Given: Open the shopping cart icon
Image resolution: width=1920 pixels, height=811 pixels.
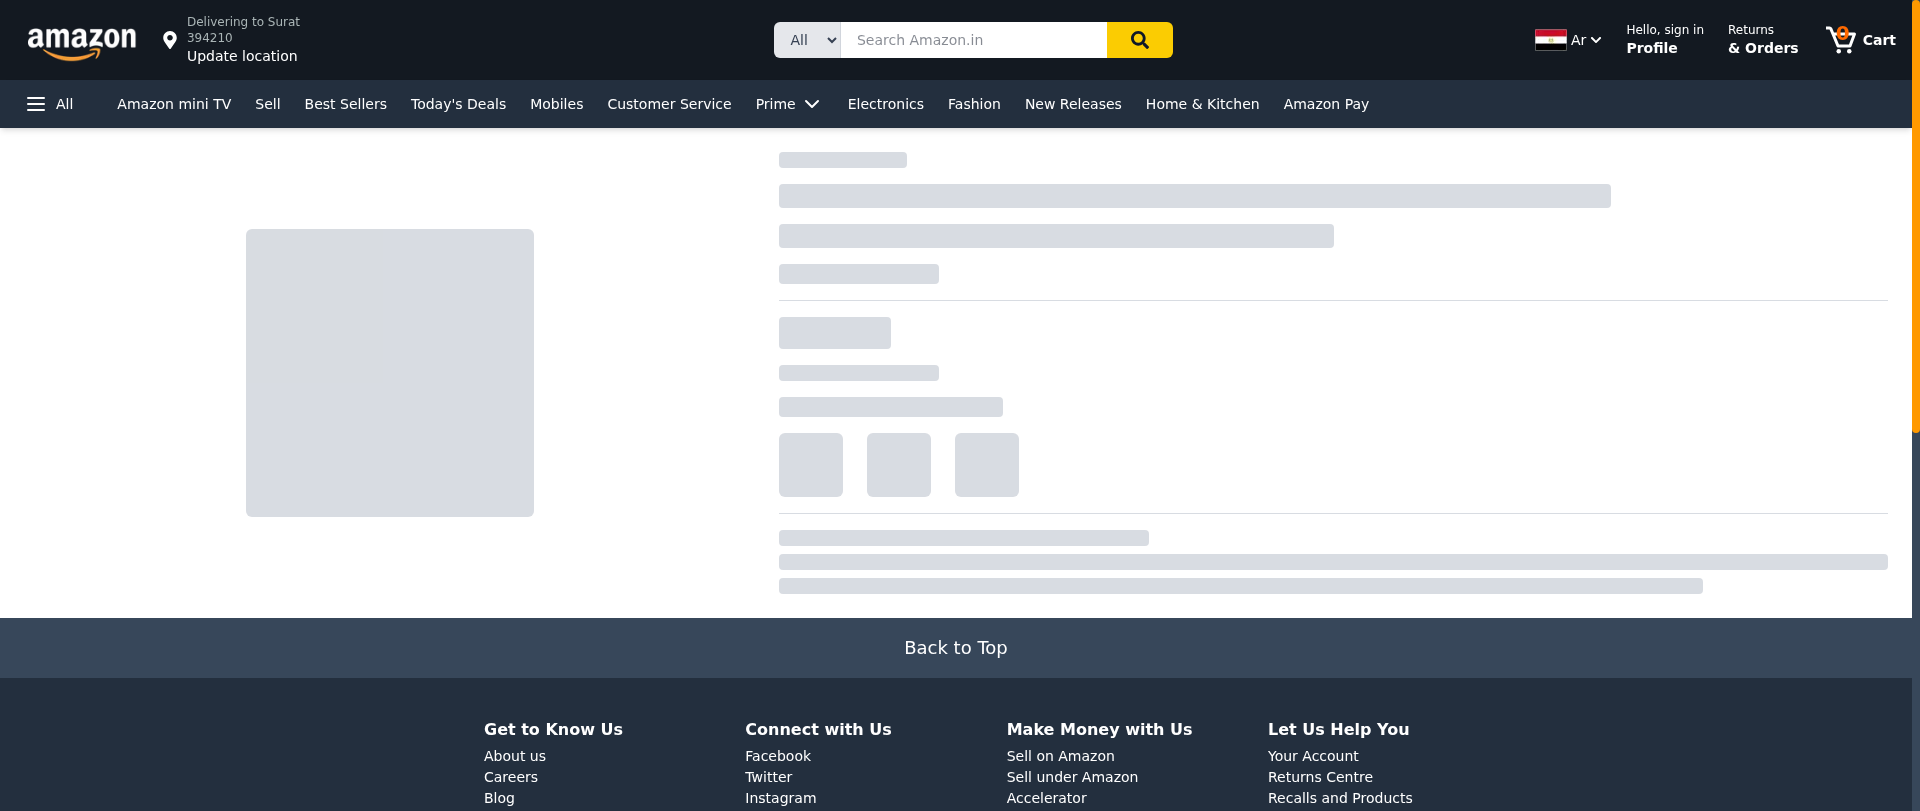Looking at the screenshot, I should [x=1840, y=40].
